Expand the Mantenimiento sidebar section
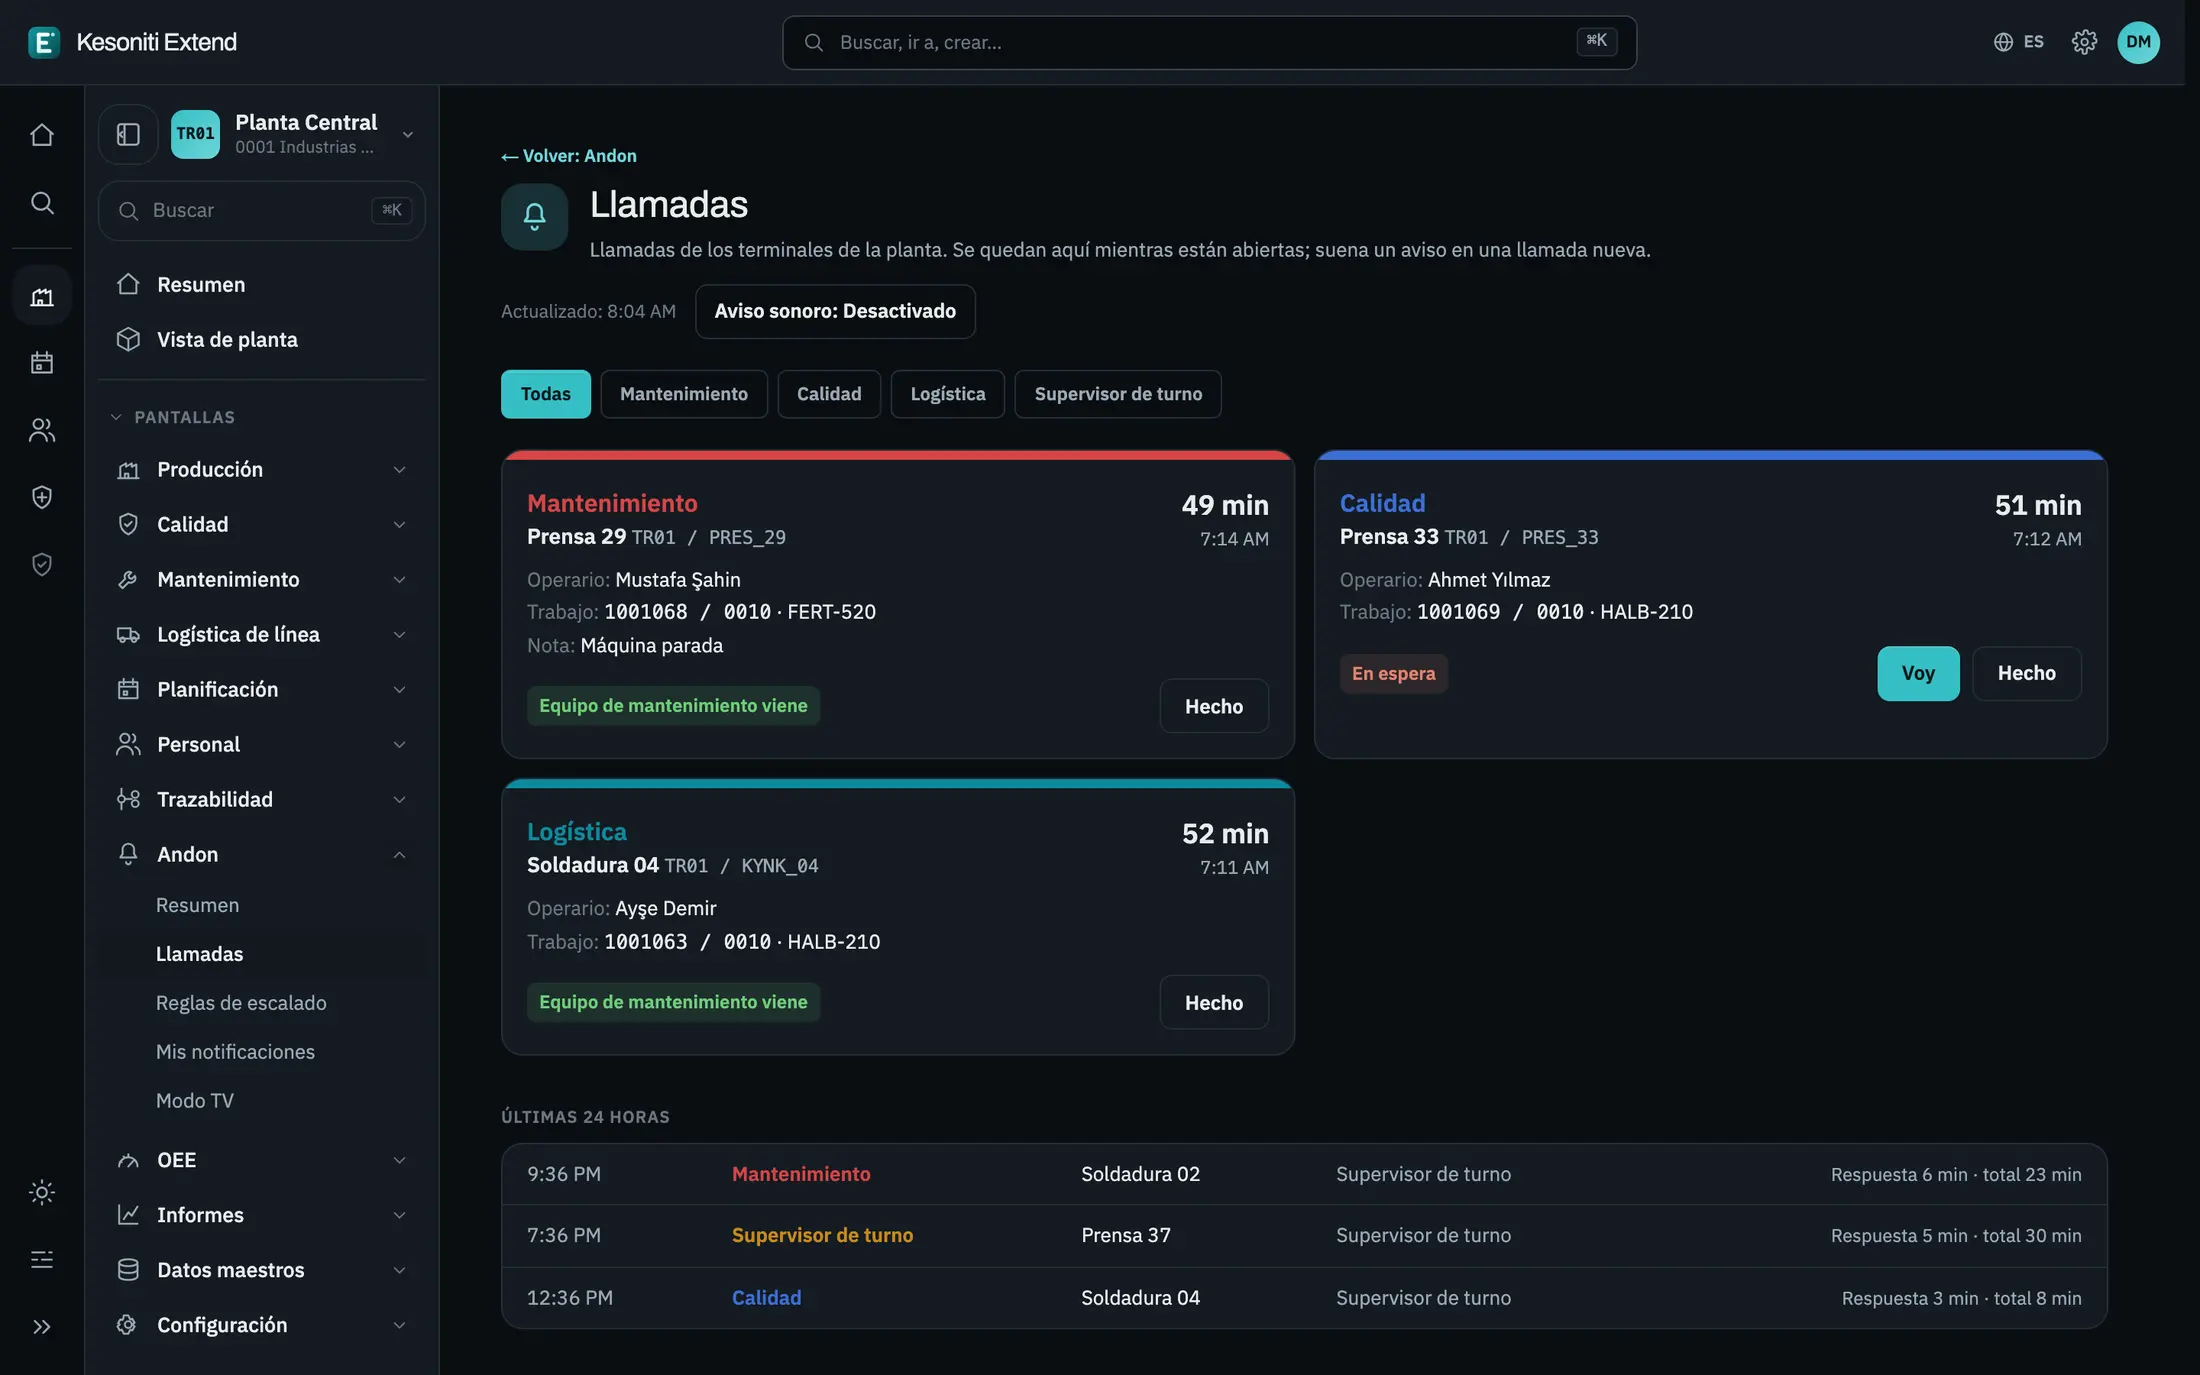The height and width of the screenshot is (1375, 2200). coord(262,579)
